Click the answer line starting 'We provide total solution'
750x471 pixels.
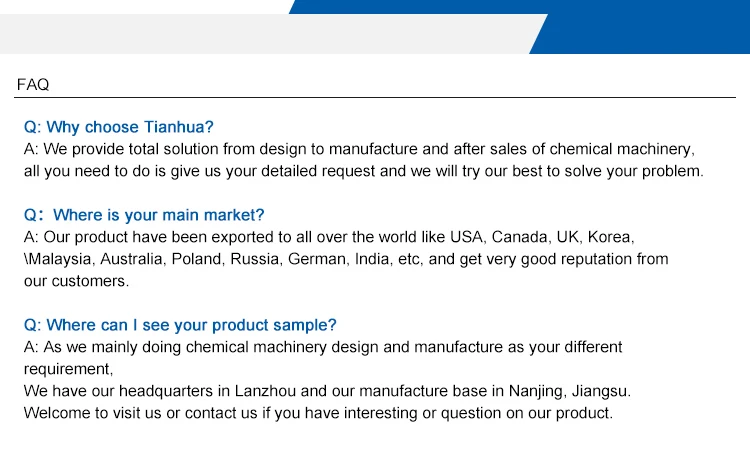tap(359, 149)
